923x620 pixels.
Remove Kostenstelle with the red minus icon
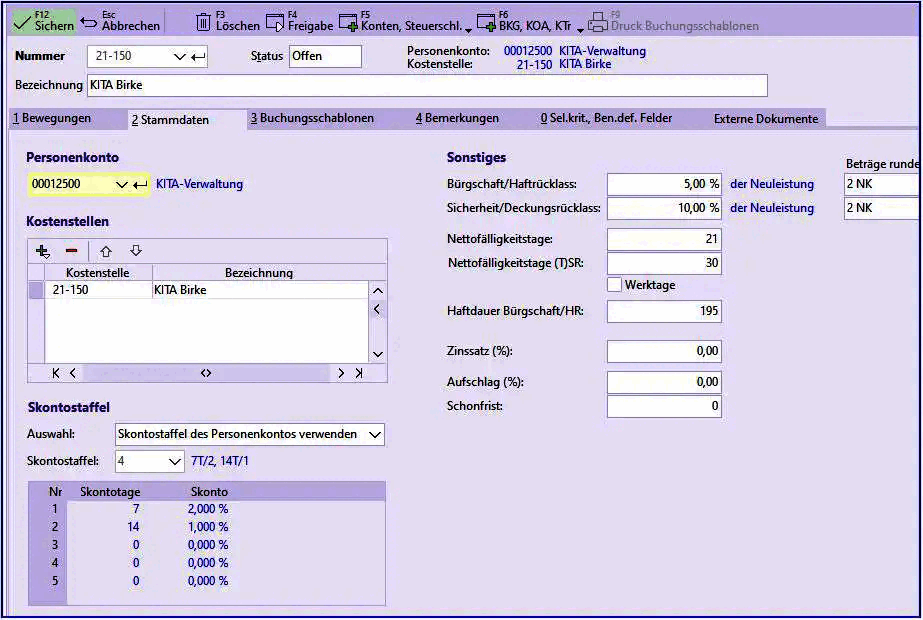point(72,251)
